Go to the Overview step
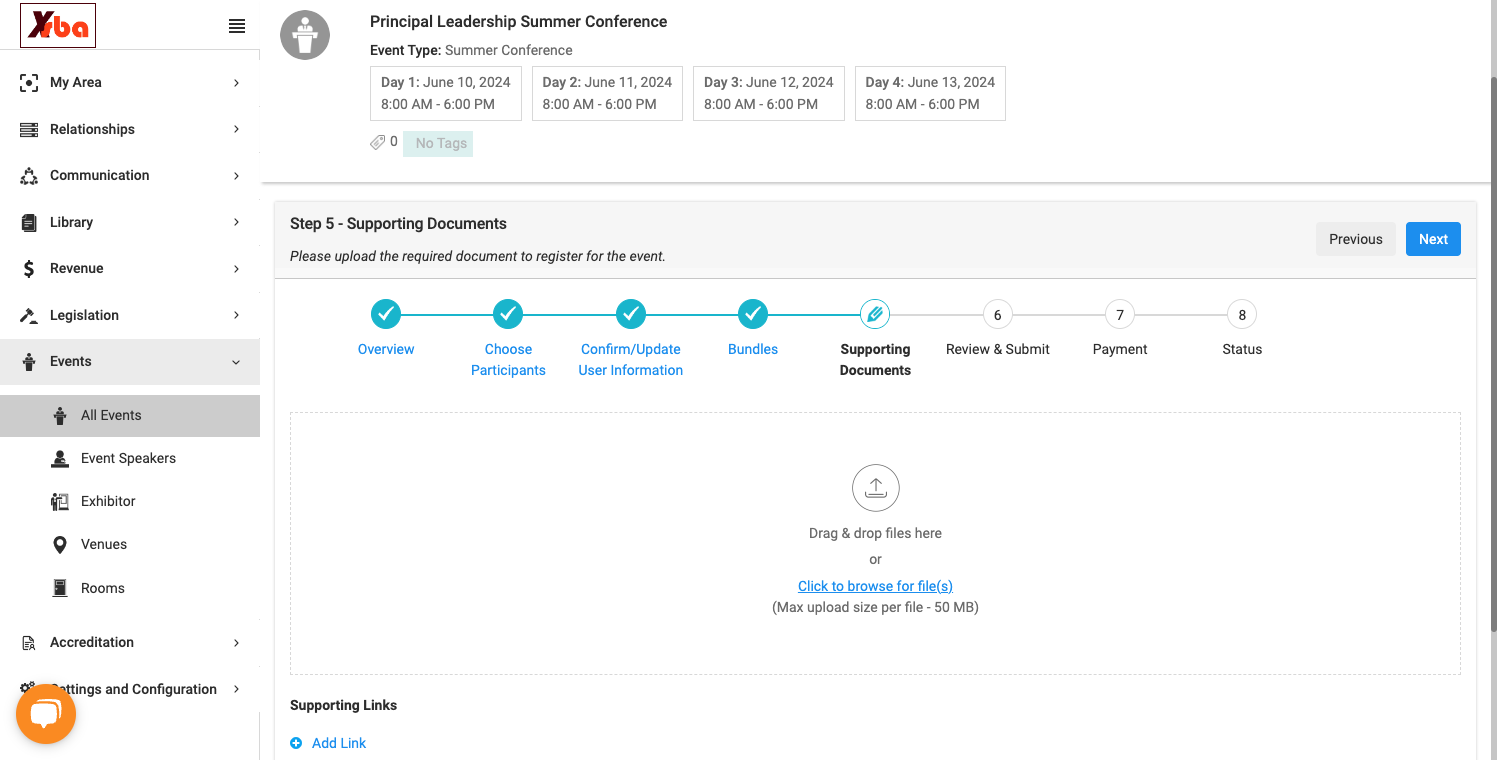This screenshot has height=760, width=1497. pyautogui.click(x=386, y=349)
